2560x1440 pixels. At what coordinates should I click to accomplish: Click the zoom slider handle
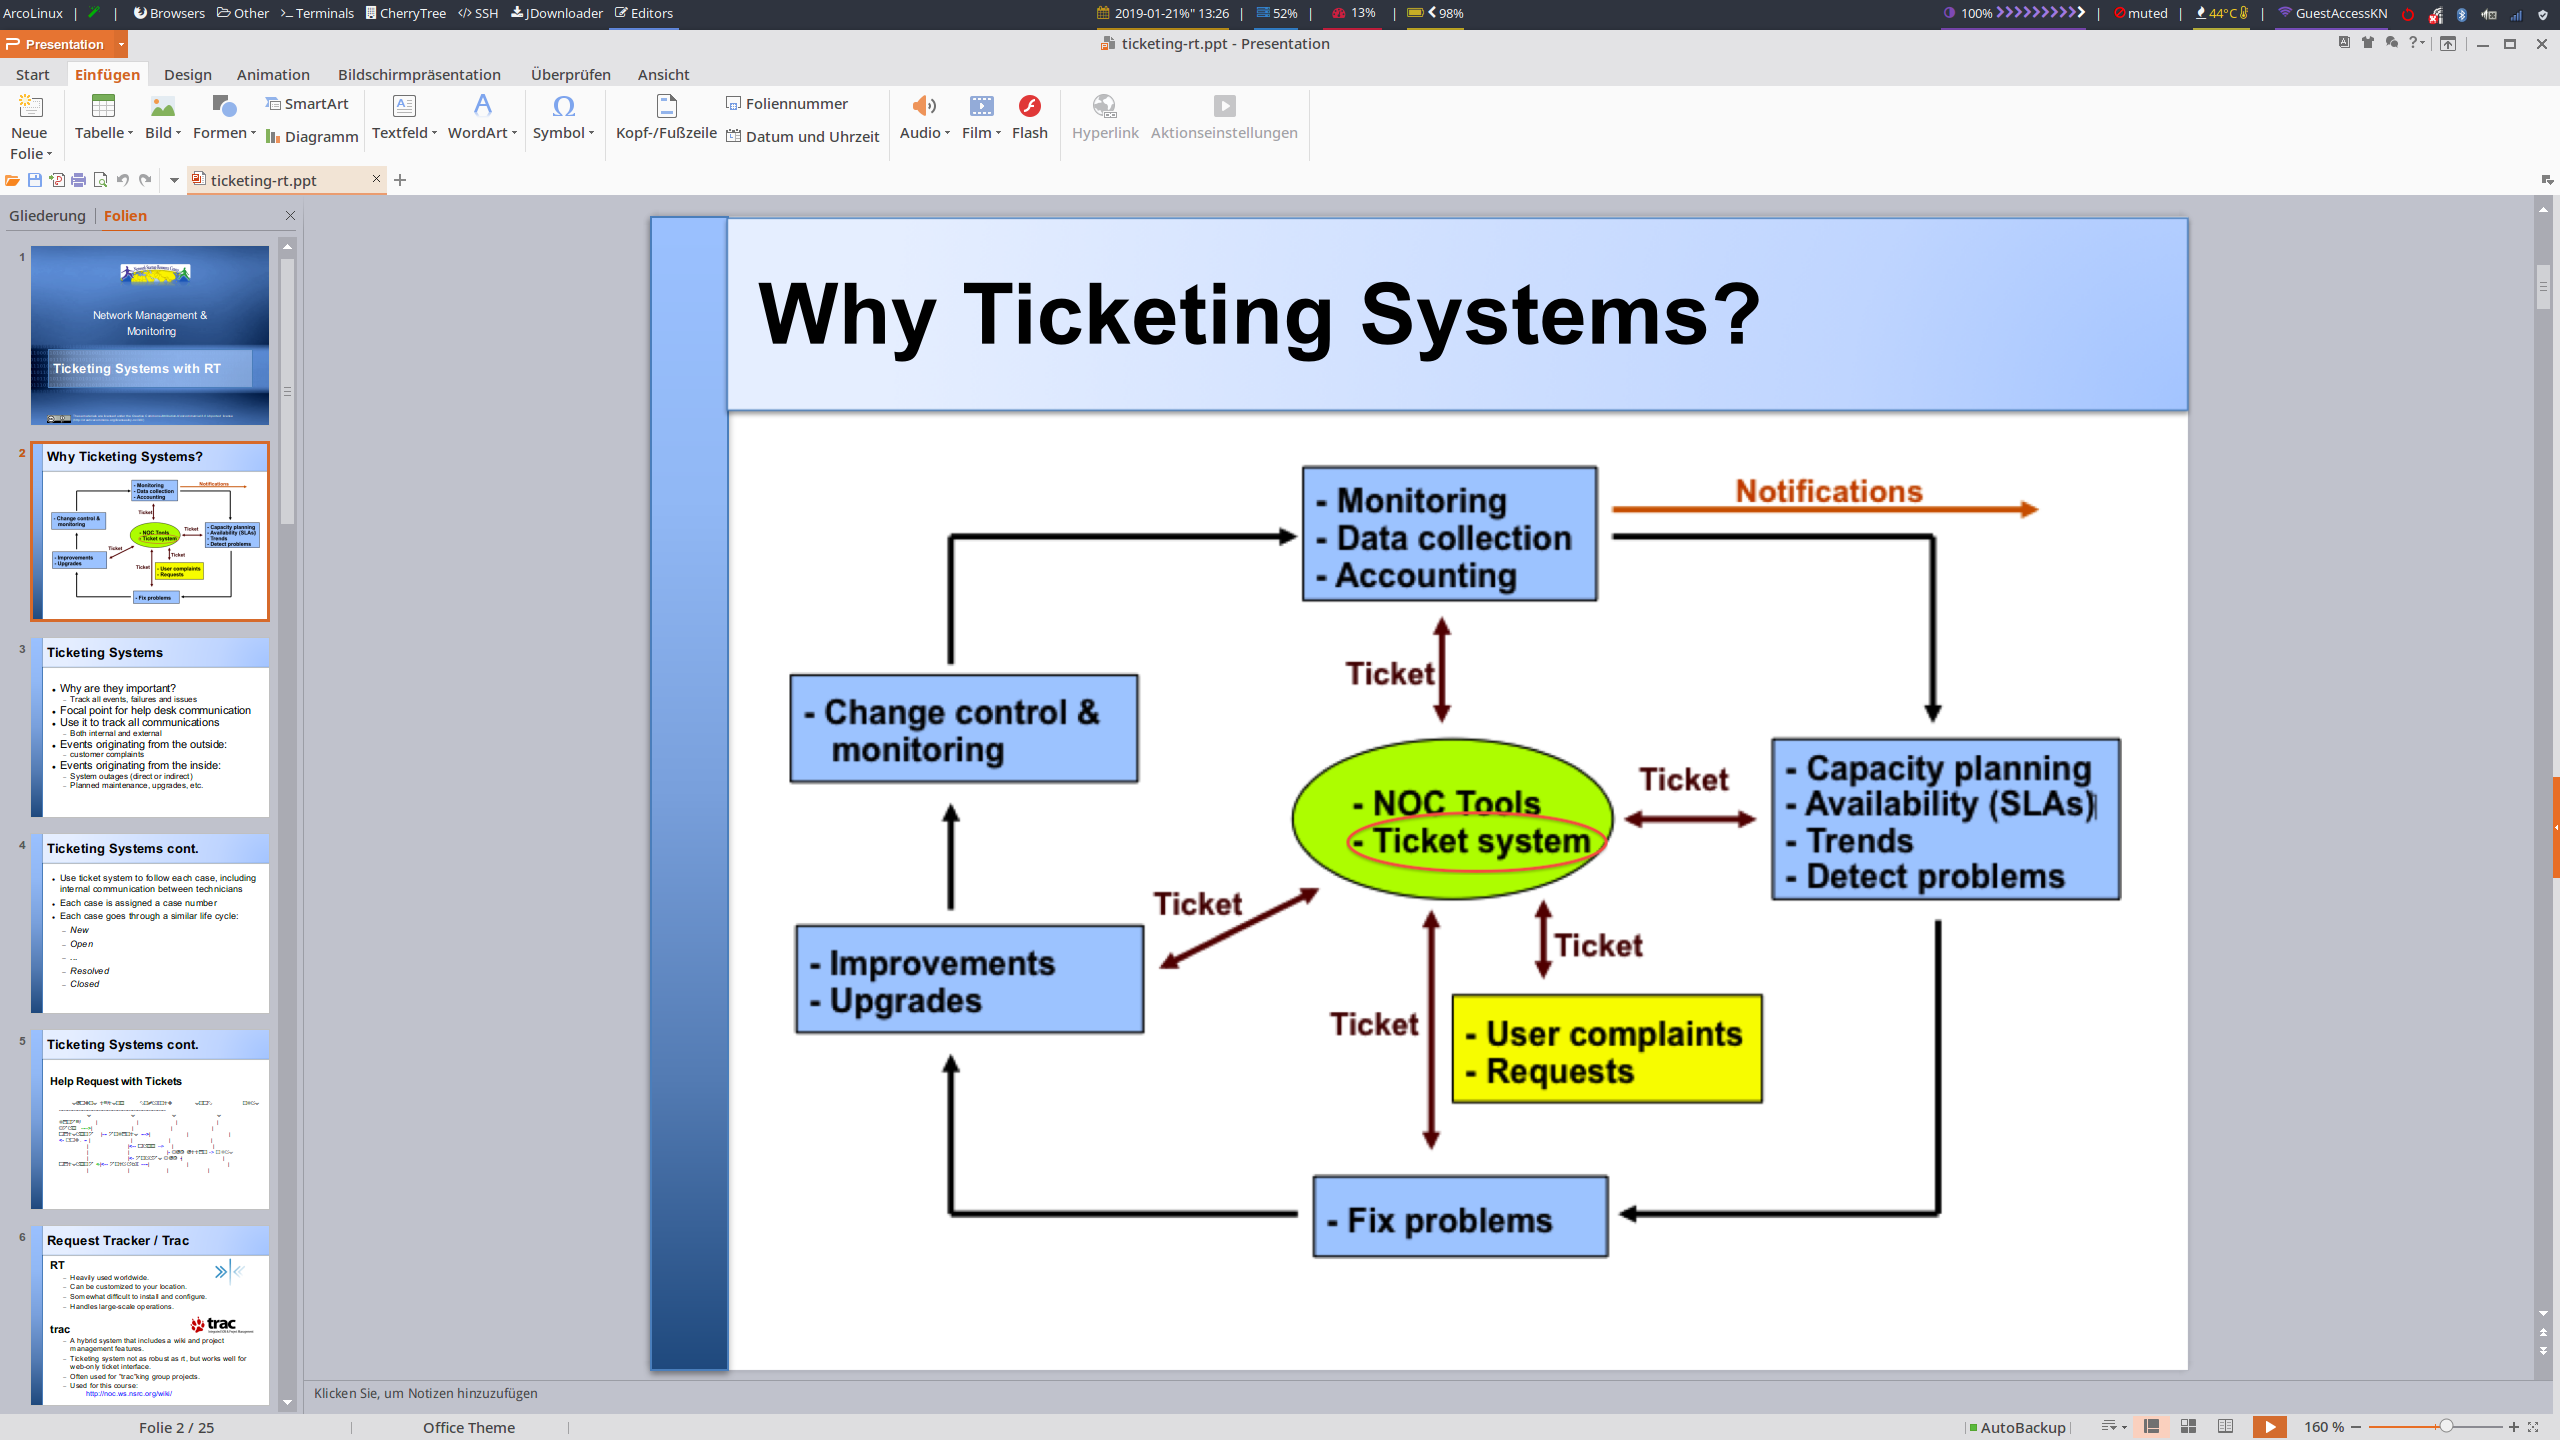pyautogui.click(x=2445, y=1427)
